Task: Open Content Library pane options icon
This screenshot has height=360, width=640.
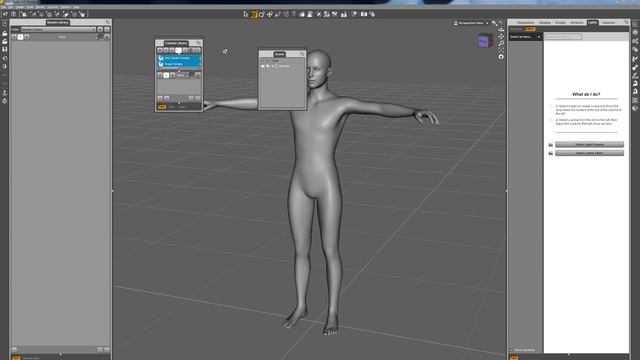Action: (x=199, y=43)
